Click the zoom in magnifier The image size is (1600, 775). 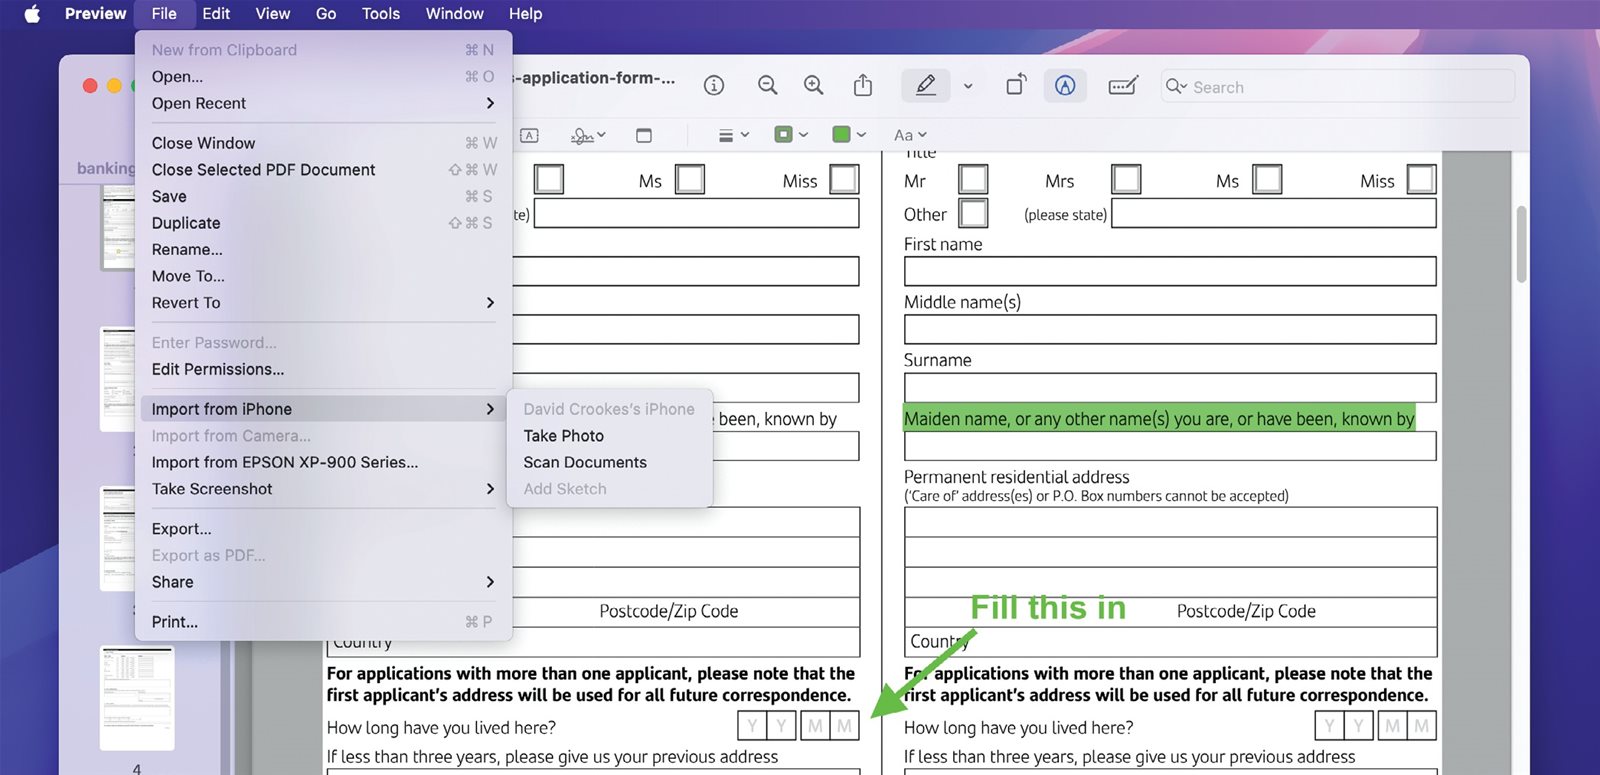tap(814, 86)
